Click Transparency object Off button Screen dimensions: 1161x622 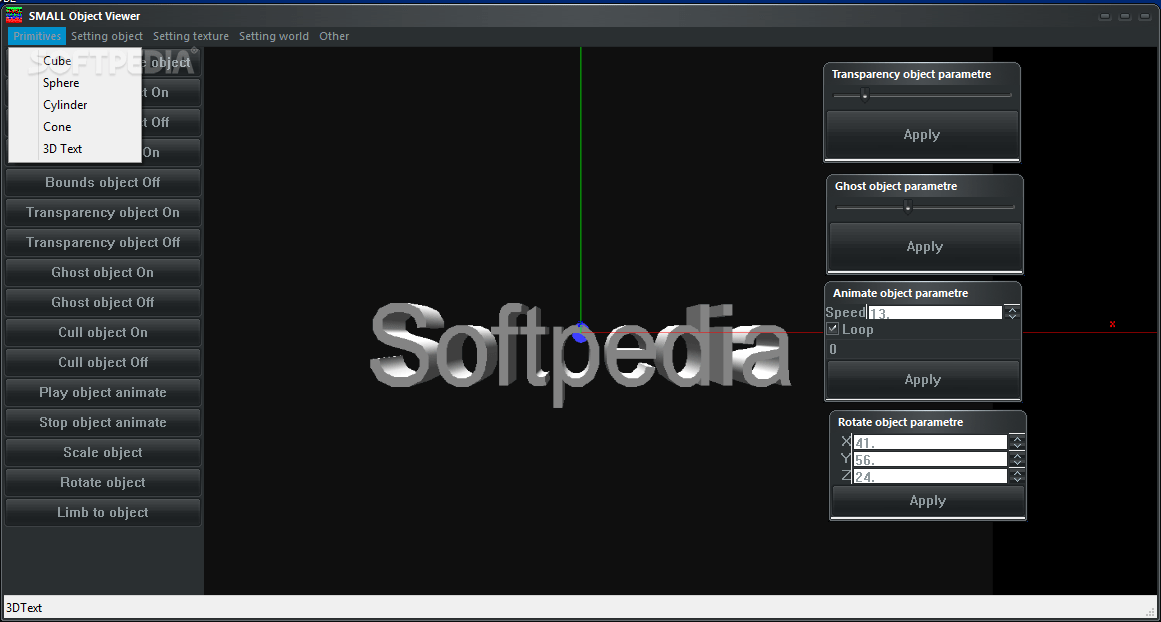pos(103,242)
